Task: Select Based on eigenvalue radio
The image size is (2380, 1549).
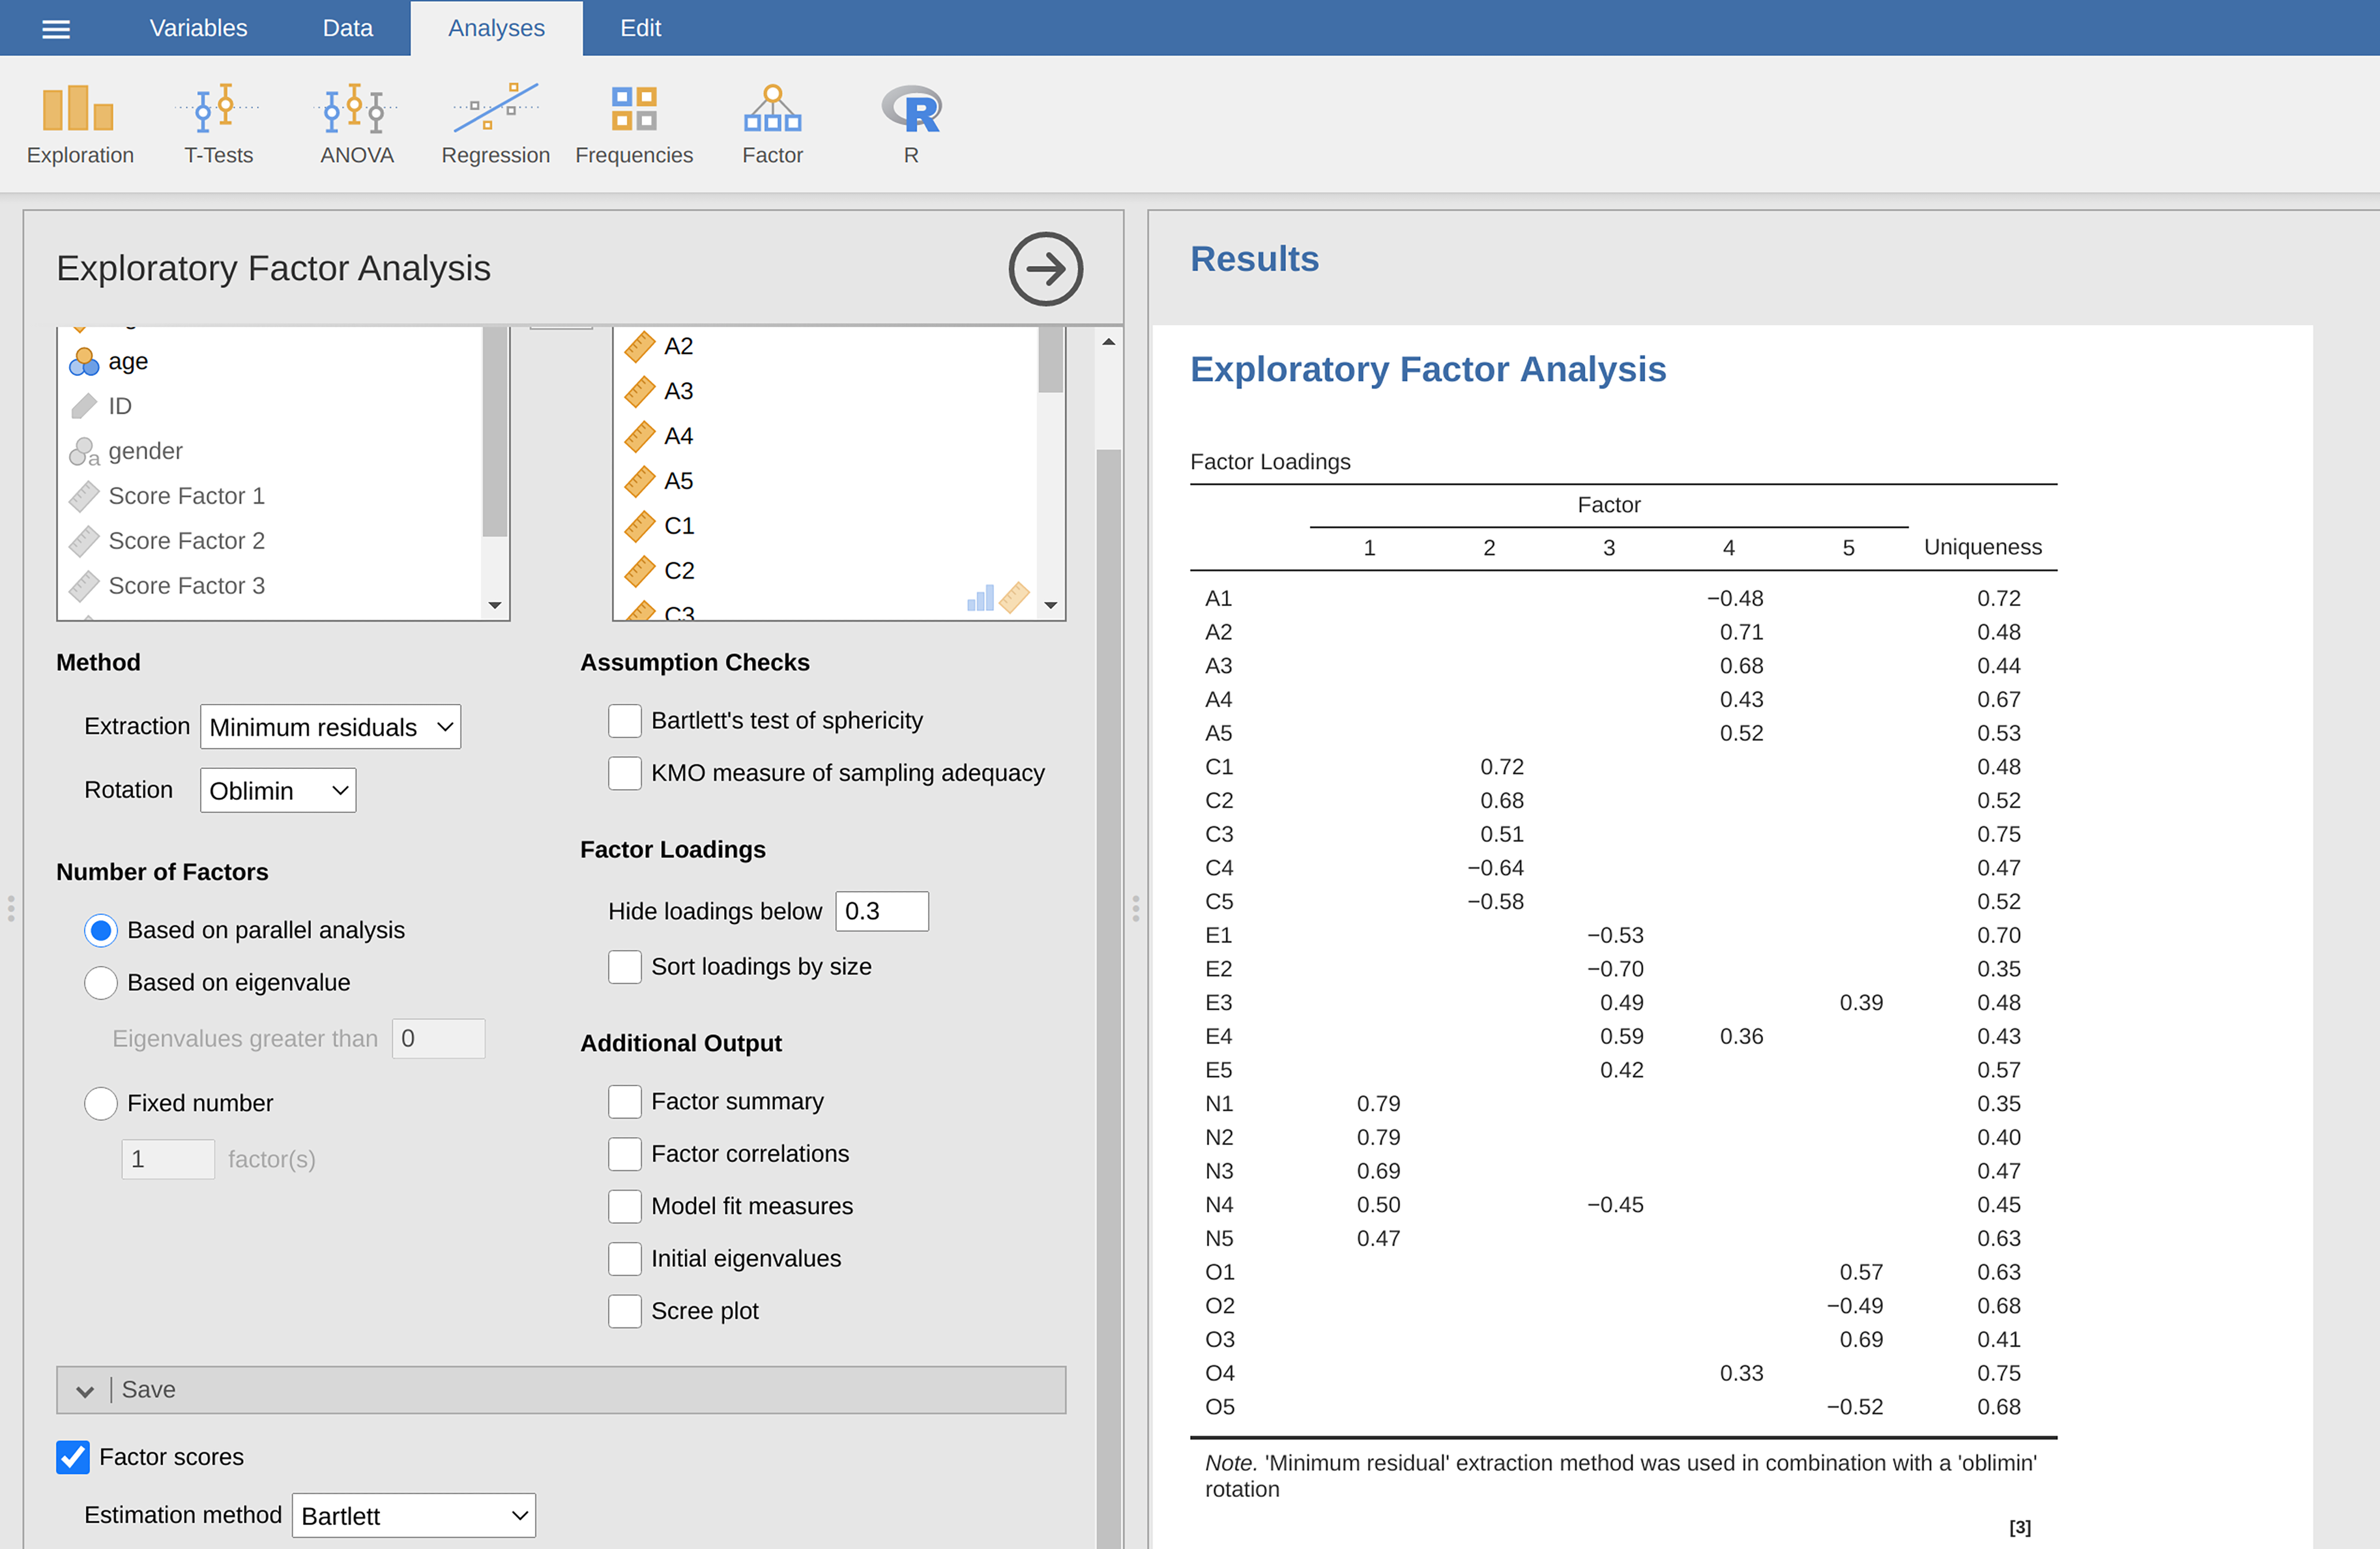Action: pyautogui.click(x=101, y=983)
